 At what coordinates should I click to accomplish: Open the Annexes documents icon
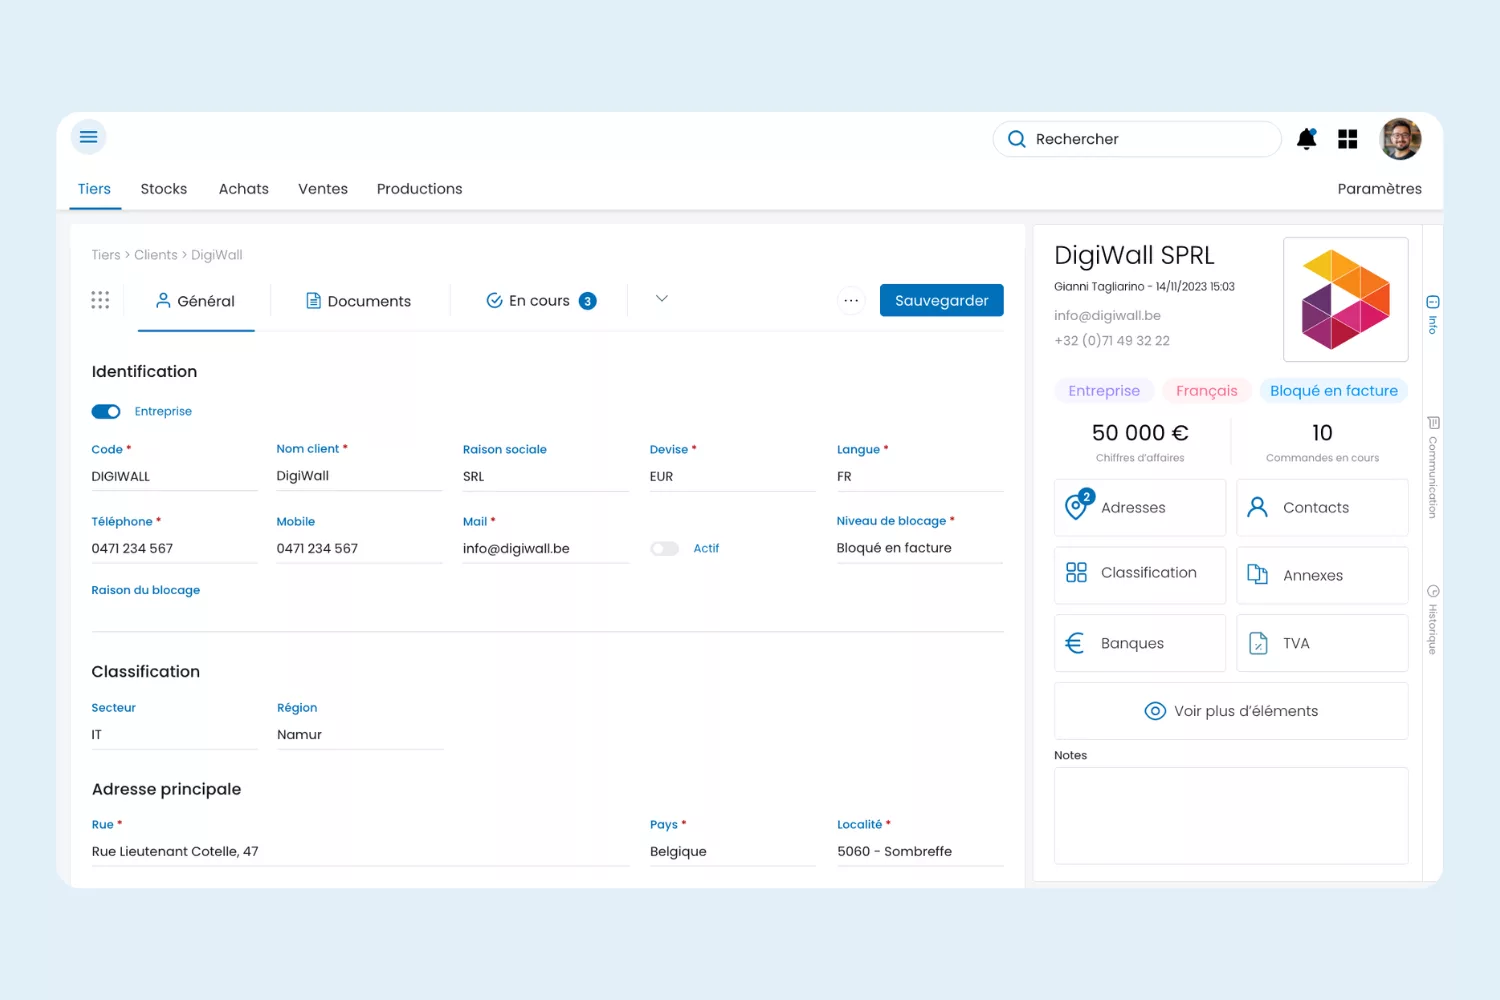tap(1257, 575)
